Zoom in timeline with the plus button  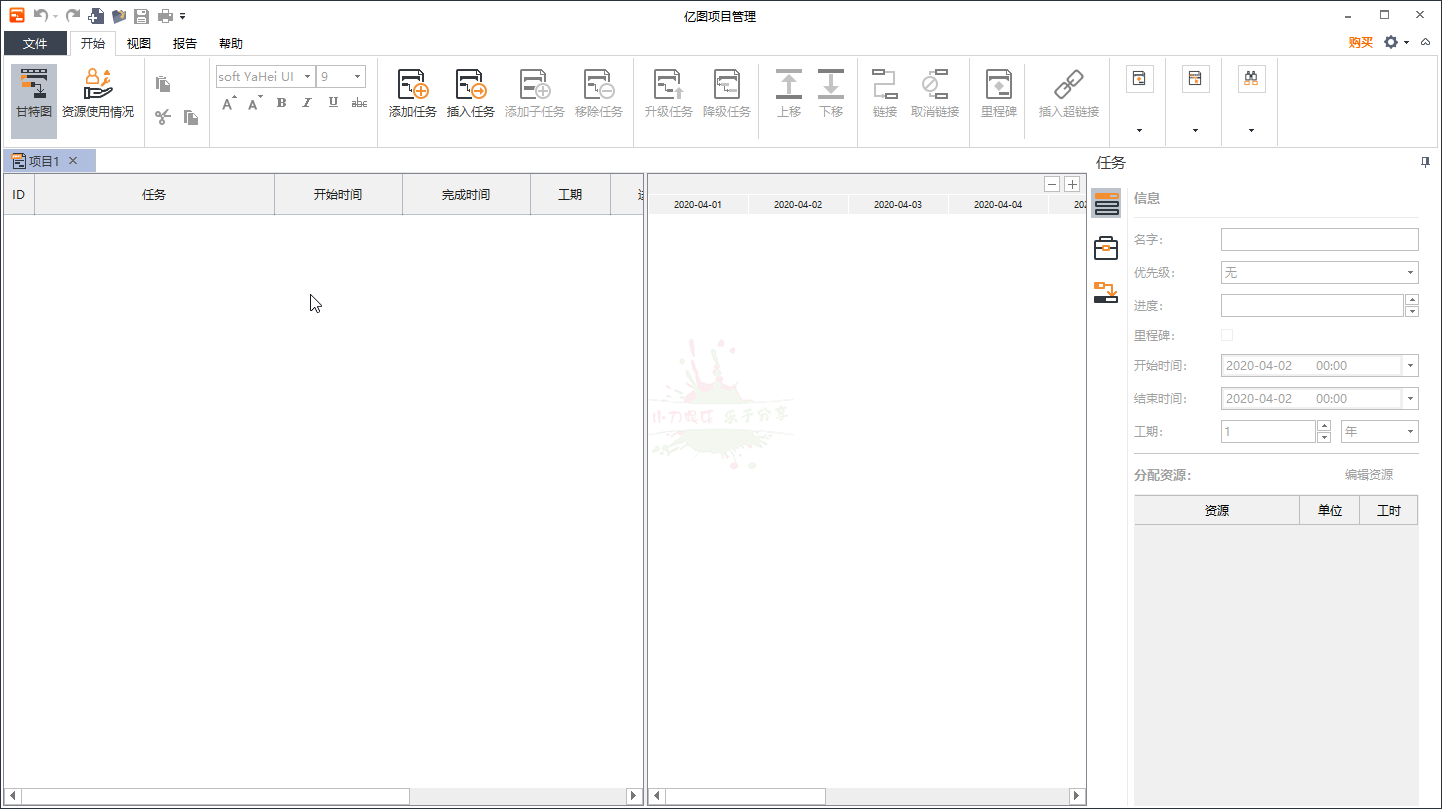click(1072, 184)
